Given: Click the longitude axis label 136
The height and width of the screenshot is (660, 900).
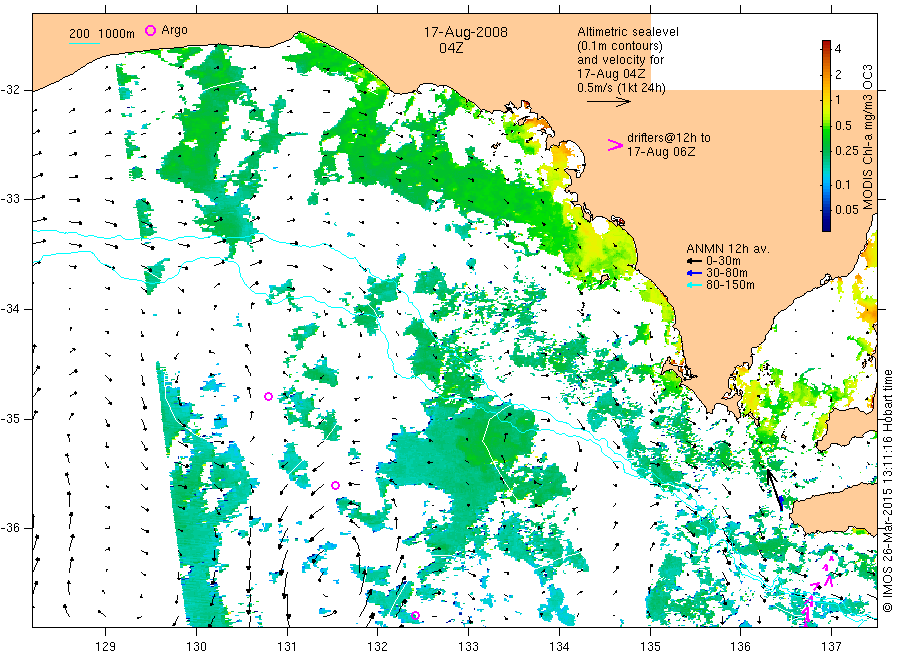Looking at the screenshot, I should pyautogui.click(x=741, y=647).
